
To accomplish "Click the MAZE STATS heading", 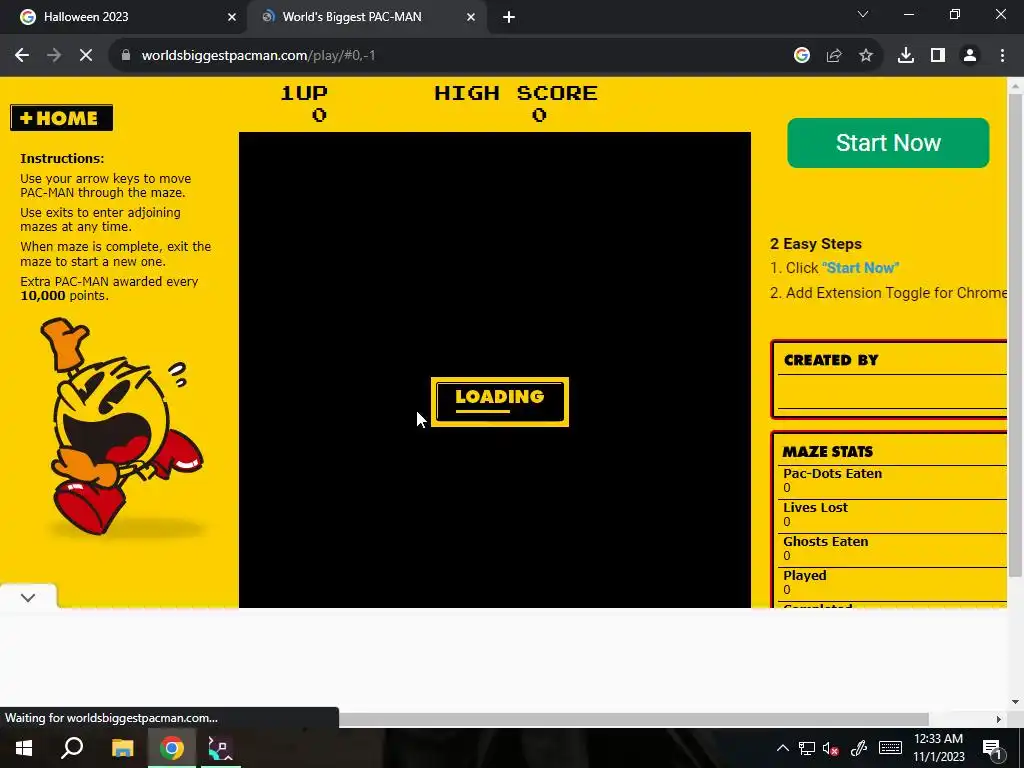I will point(827,452).
